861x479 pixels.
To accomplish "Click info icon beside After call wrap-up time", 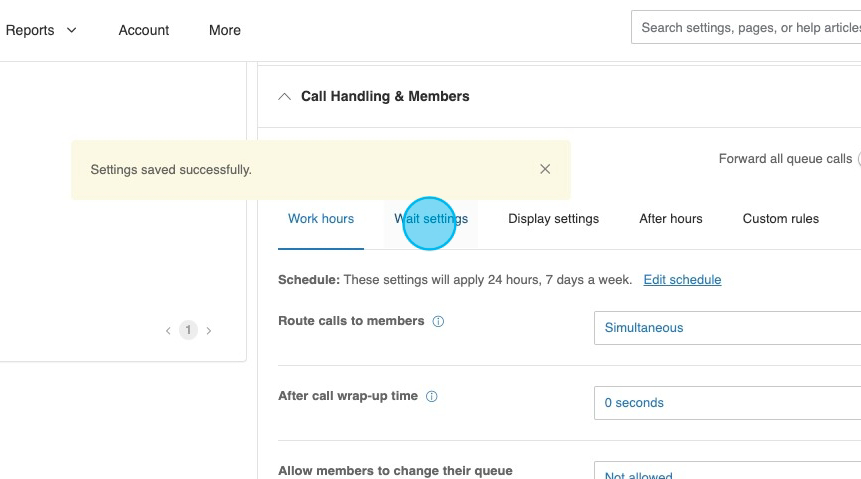I will coord(432,397).
